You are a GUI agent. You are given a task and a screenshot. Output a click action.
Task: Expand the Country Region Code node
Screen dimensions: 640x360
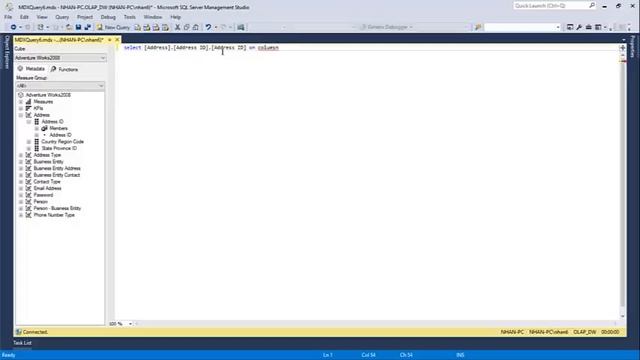(29, 142)
